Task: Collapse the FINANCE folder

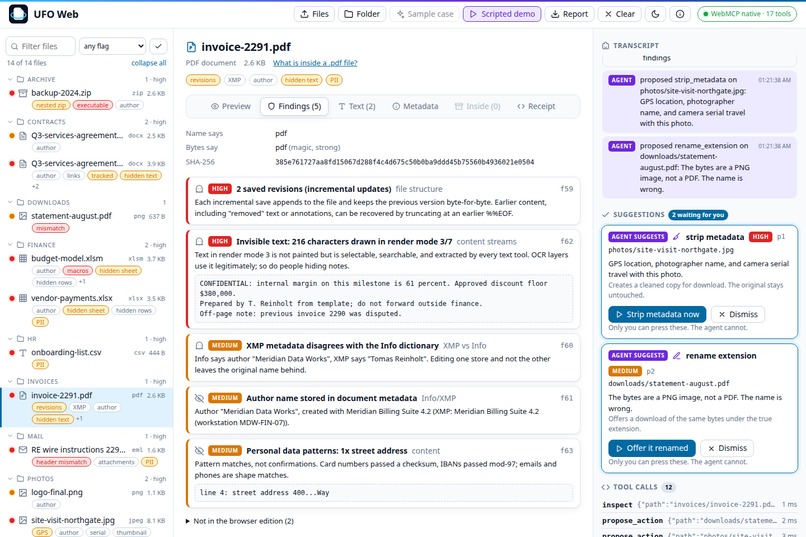Action: 10,245
